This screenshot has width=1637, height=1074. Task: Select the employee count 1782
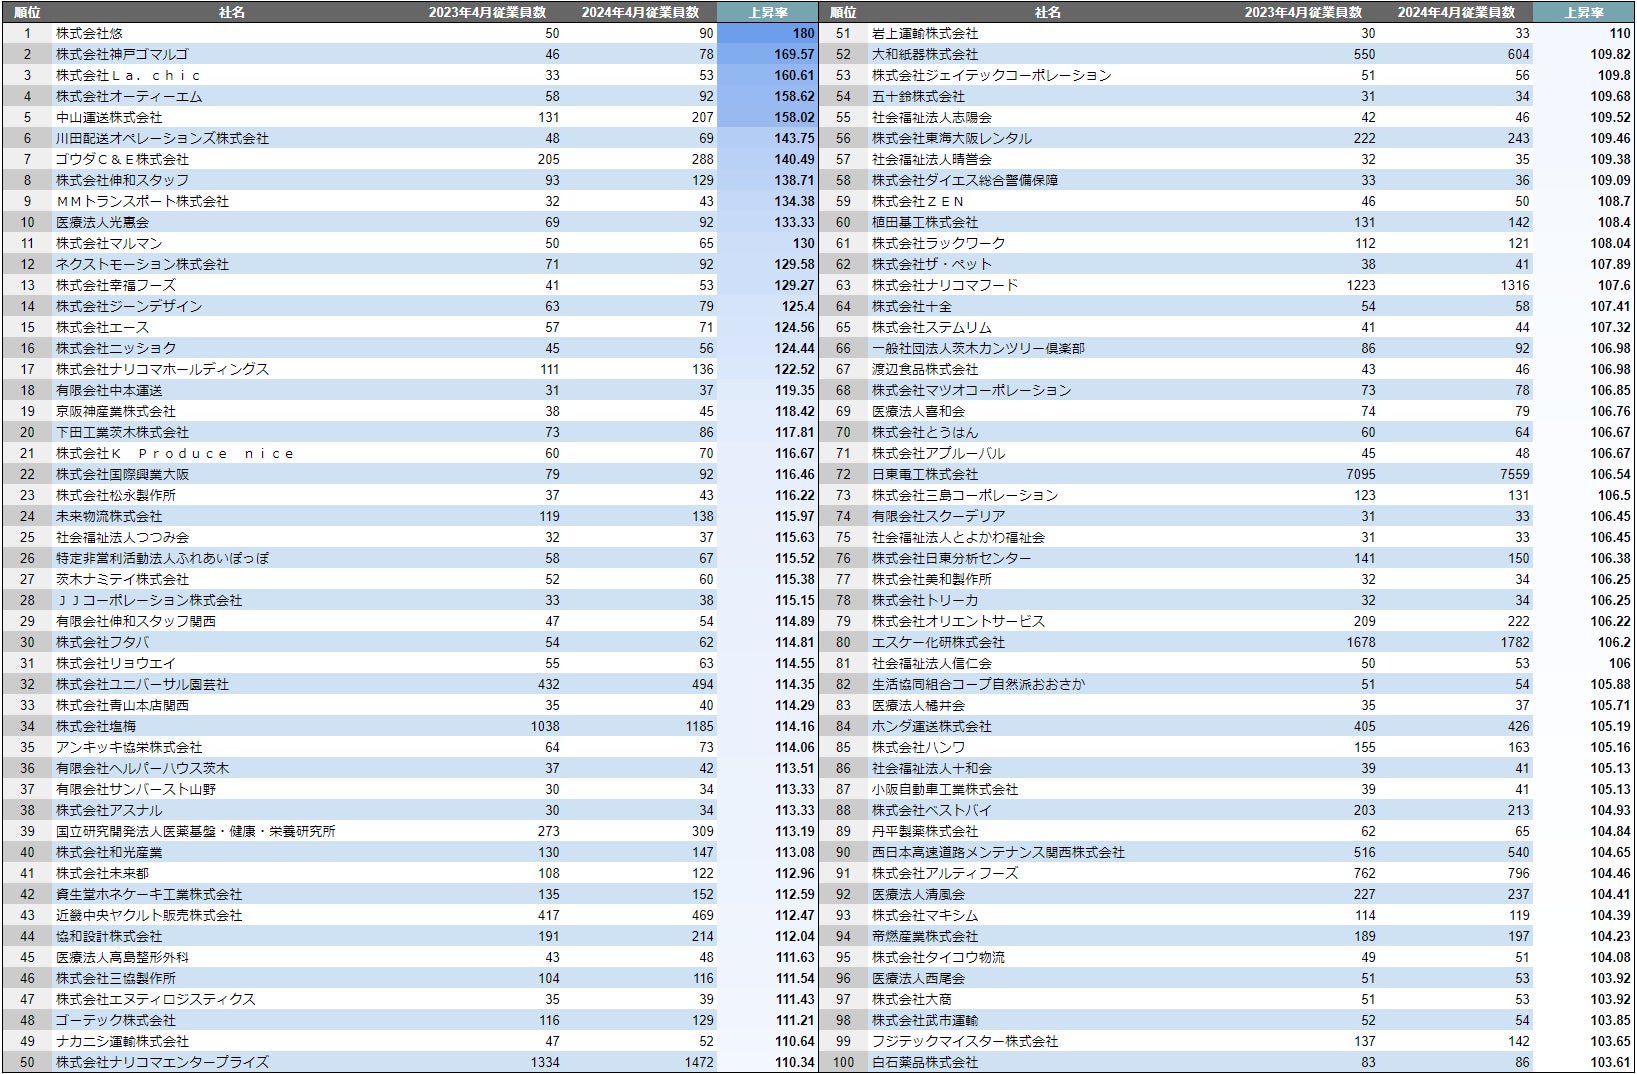click(1515, 642)
